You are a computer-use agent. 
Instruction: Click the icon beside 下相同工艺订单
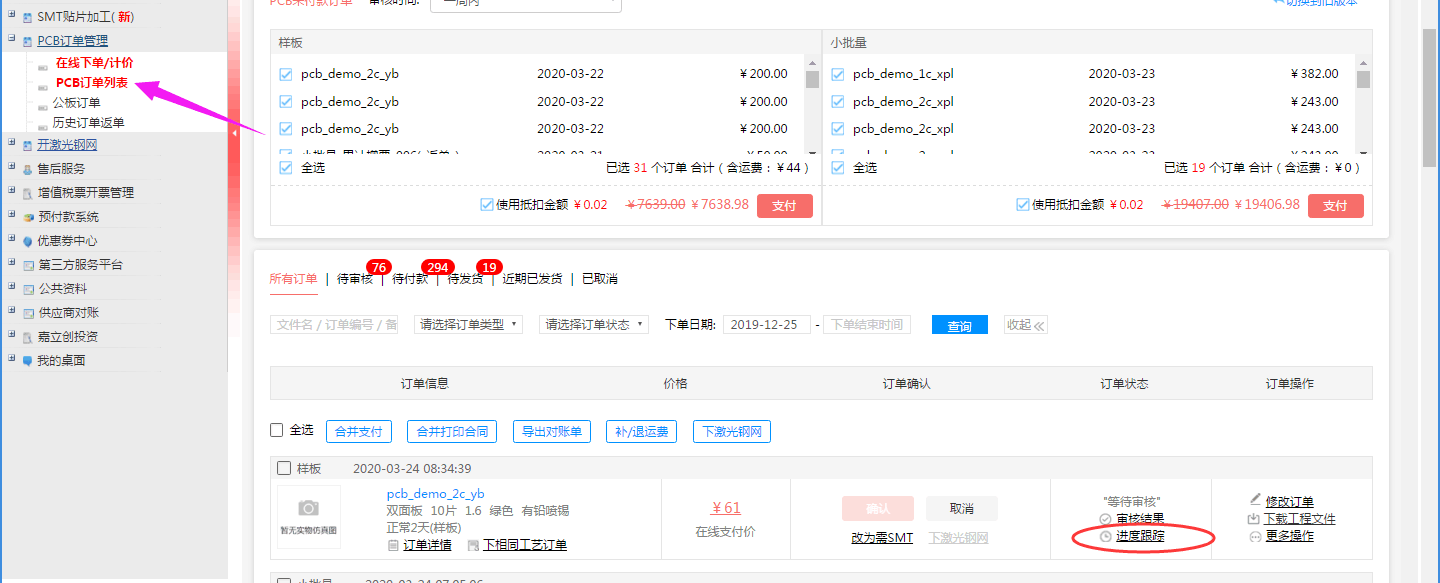pos(473,545)
